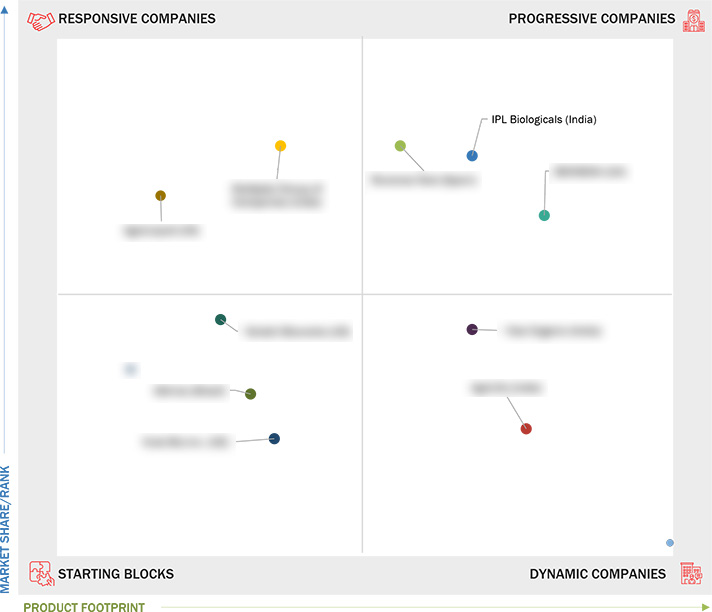Click the IPL Biologicals (India) label
This screenshot has height=612, width=712.
tap(544, 119)
